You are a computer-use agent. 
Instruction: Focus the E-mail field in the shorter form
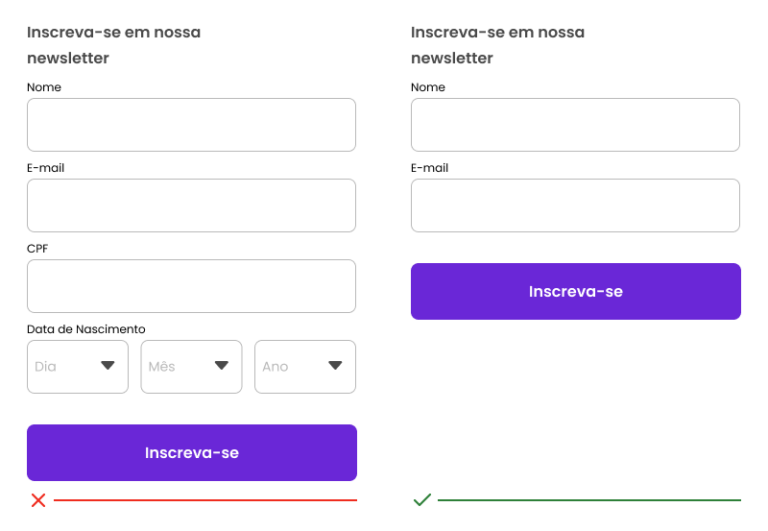point(575,206)
